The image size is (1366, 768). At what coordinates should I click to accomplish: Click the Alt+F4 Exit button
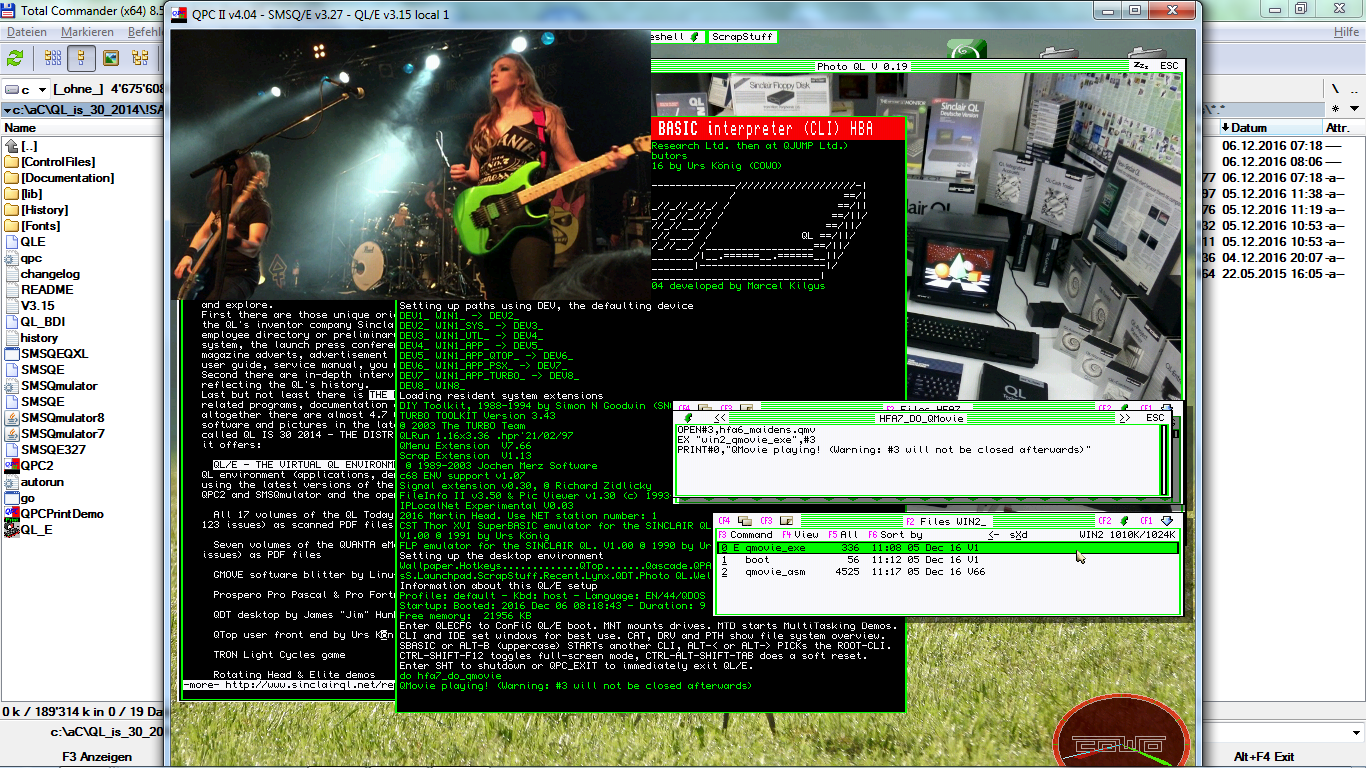click(1263, 757)
